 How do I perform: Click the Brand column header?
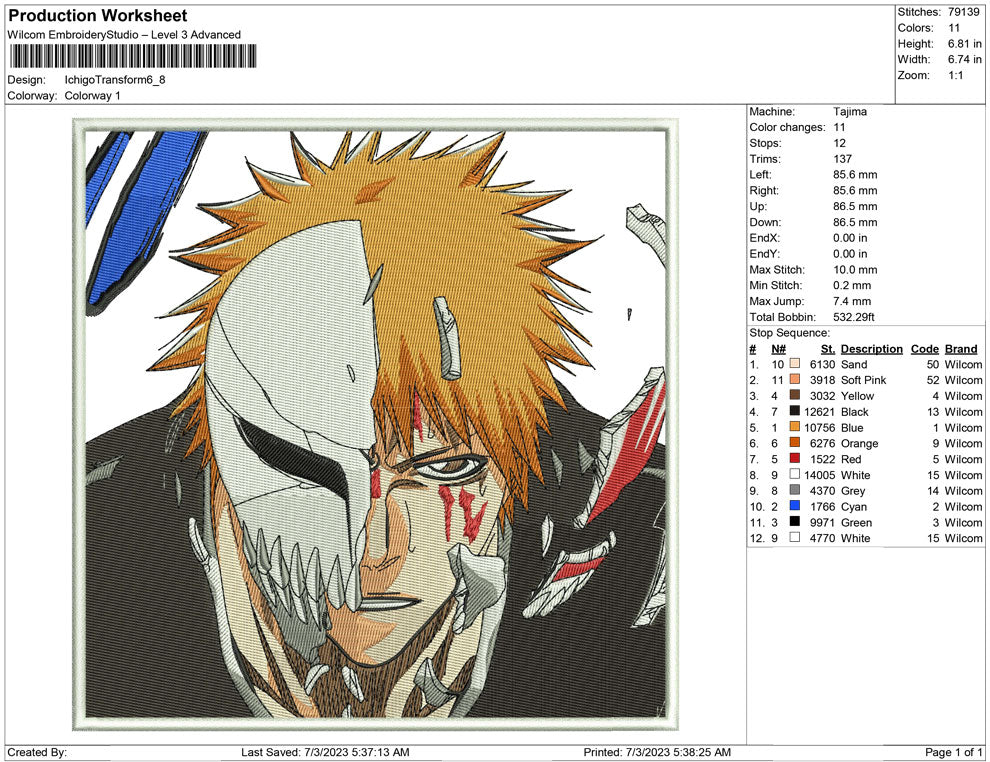[x=961, y=349]
